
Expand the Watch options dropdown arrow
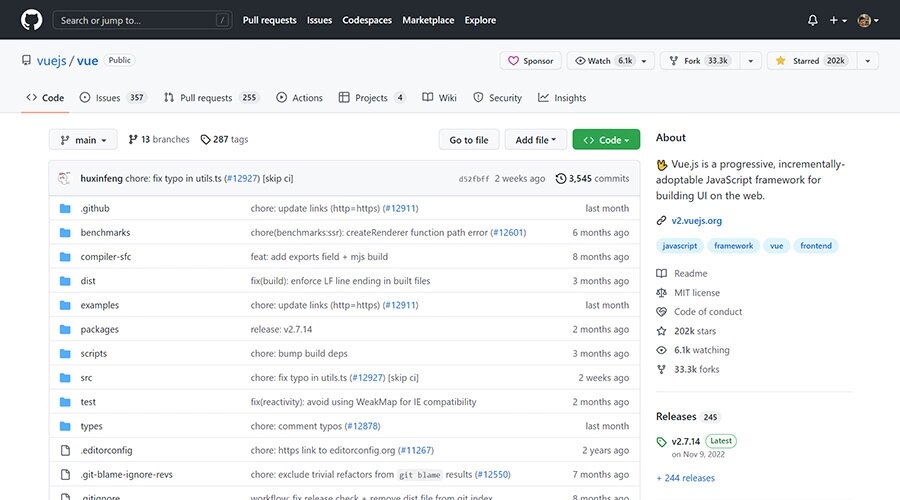(644, 61)
